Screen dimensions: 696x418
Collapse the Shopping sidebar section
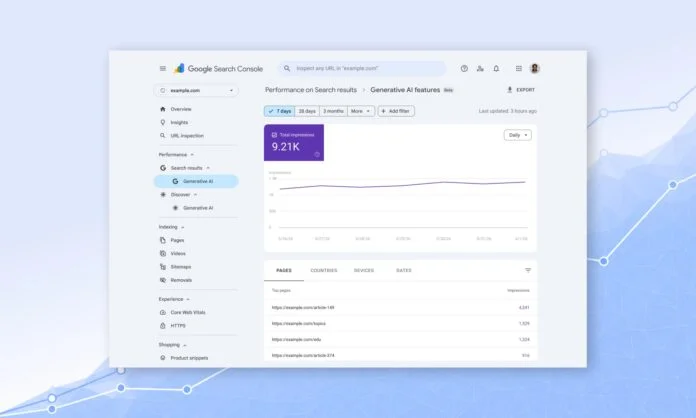tap(185, 345)
